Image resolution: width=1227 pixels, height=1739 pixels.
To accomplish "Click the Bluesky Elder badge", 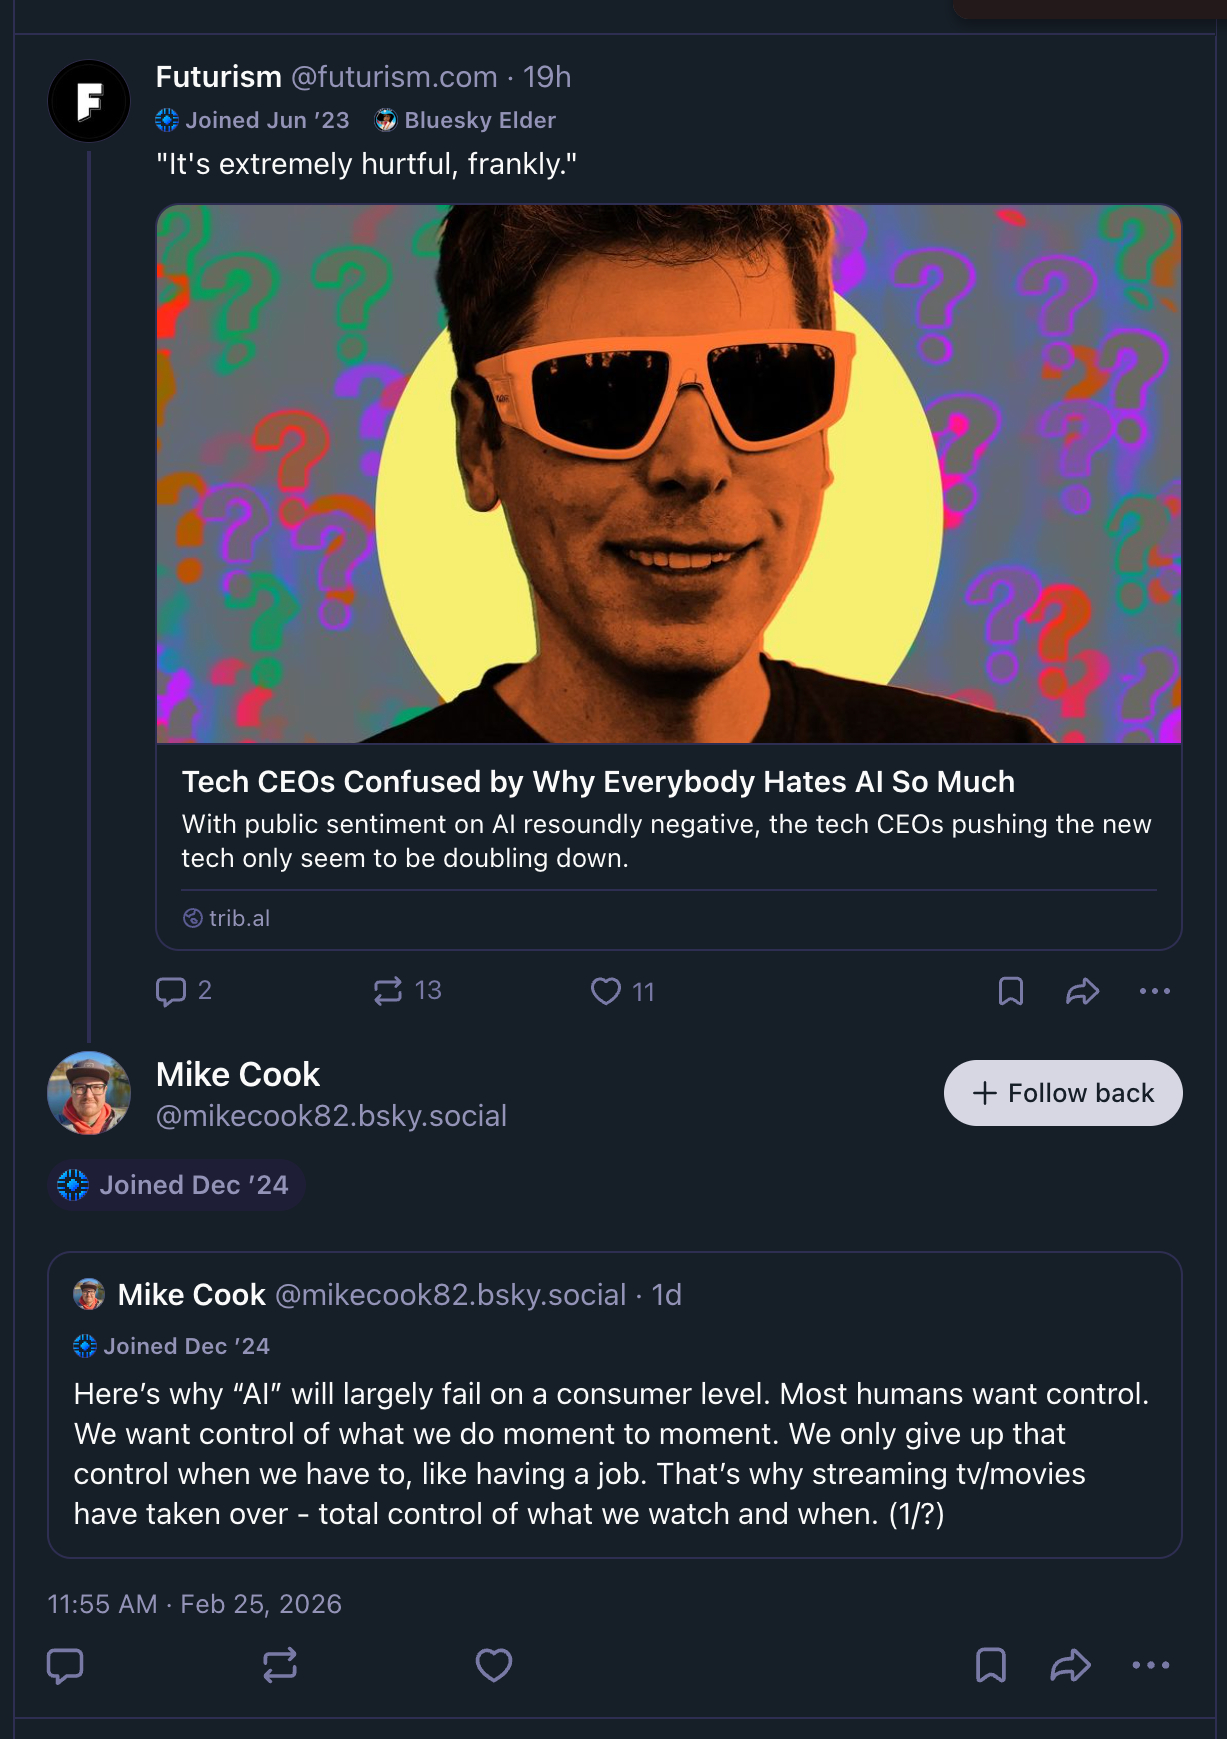I will (466, 121).
